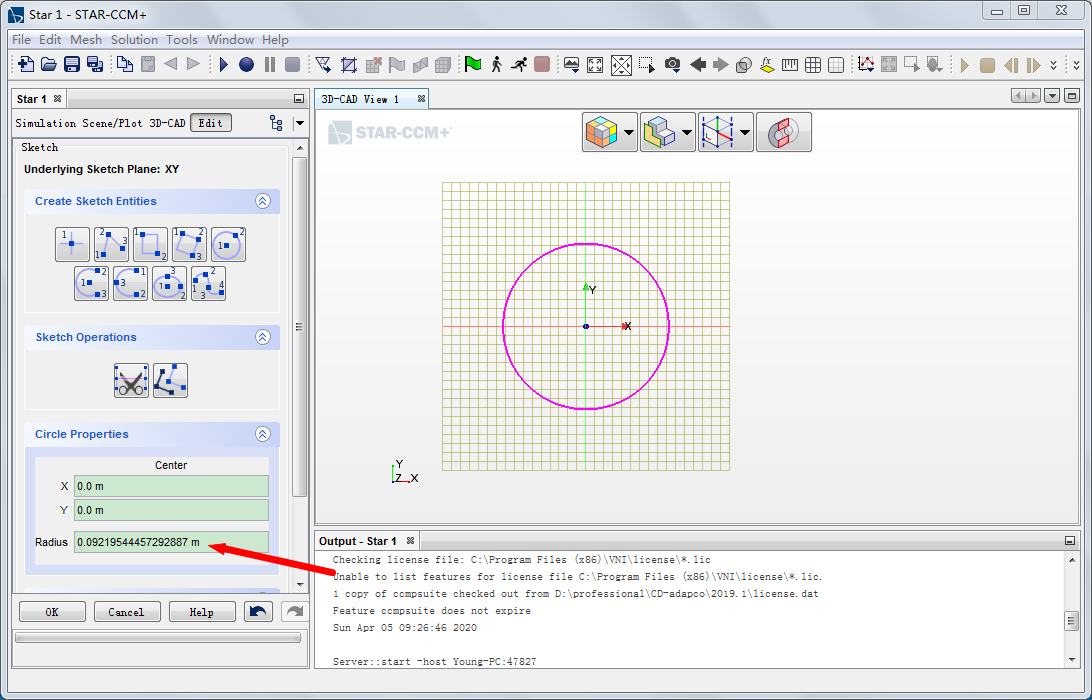This screenshot has height=700, width=1092.
Task: Select the three-point circular arc tool
Action: point(130,283)
